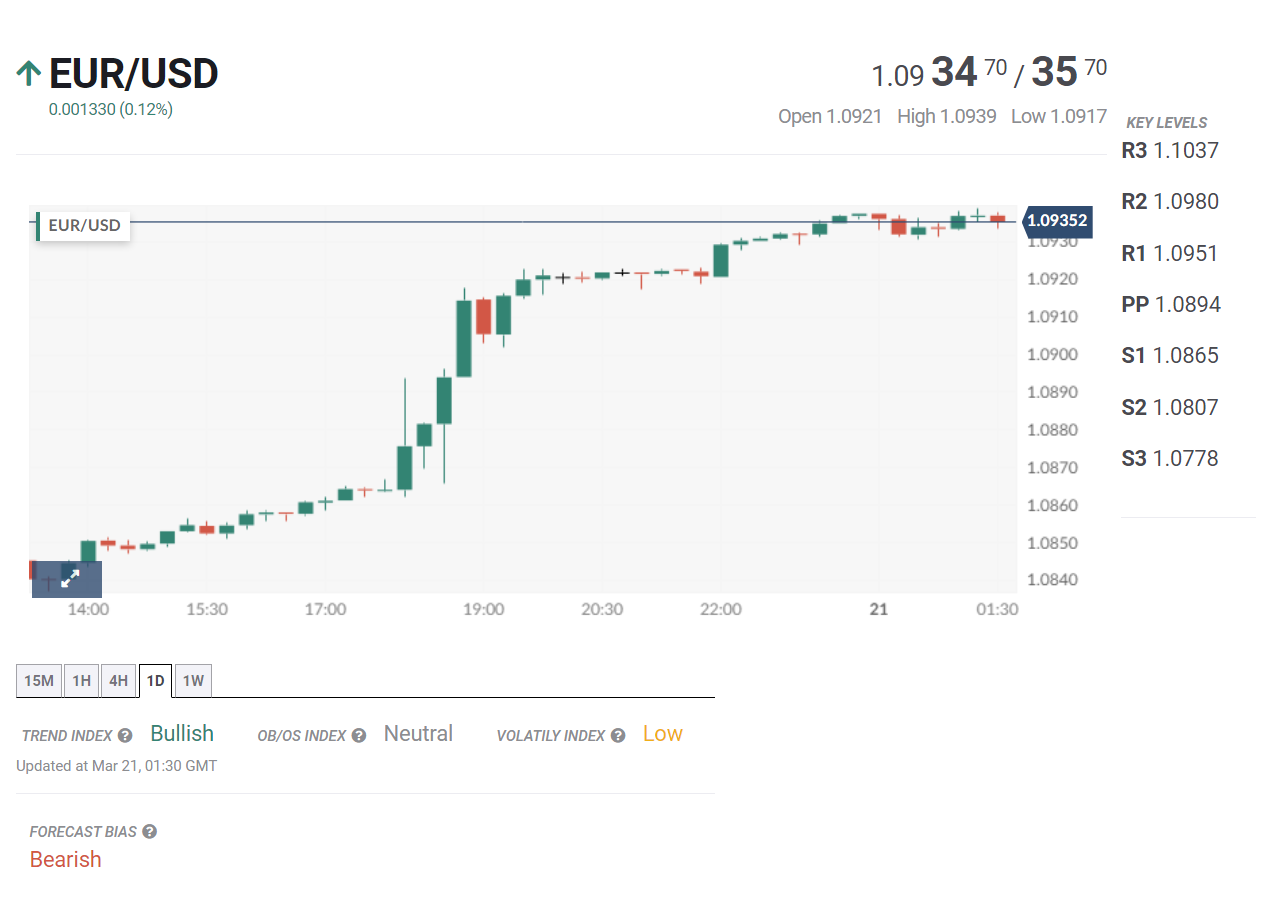Click the EUR/USD heading title
1261x921 pixels.
(x=133, y=74)
